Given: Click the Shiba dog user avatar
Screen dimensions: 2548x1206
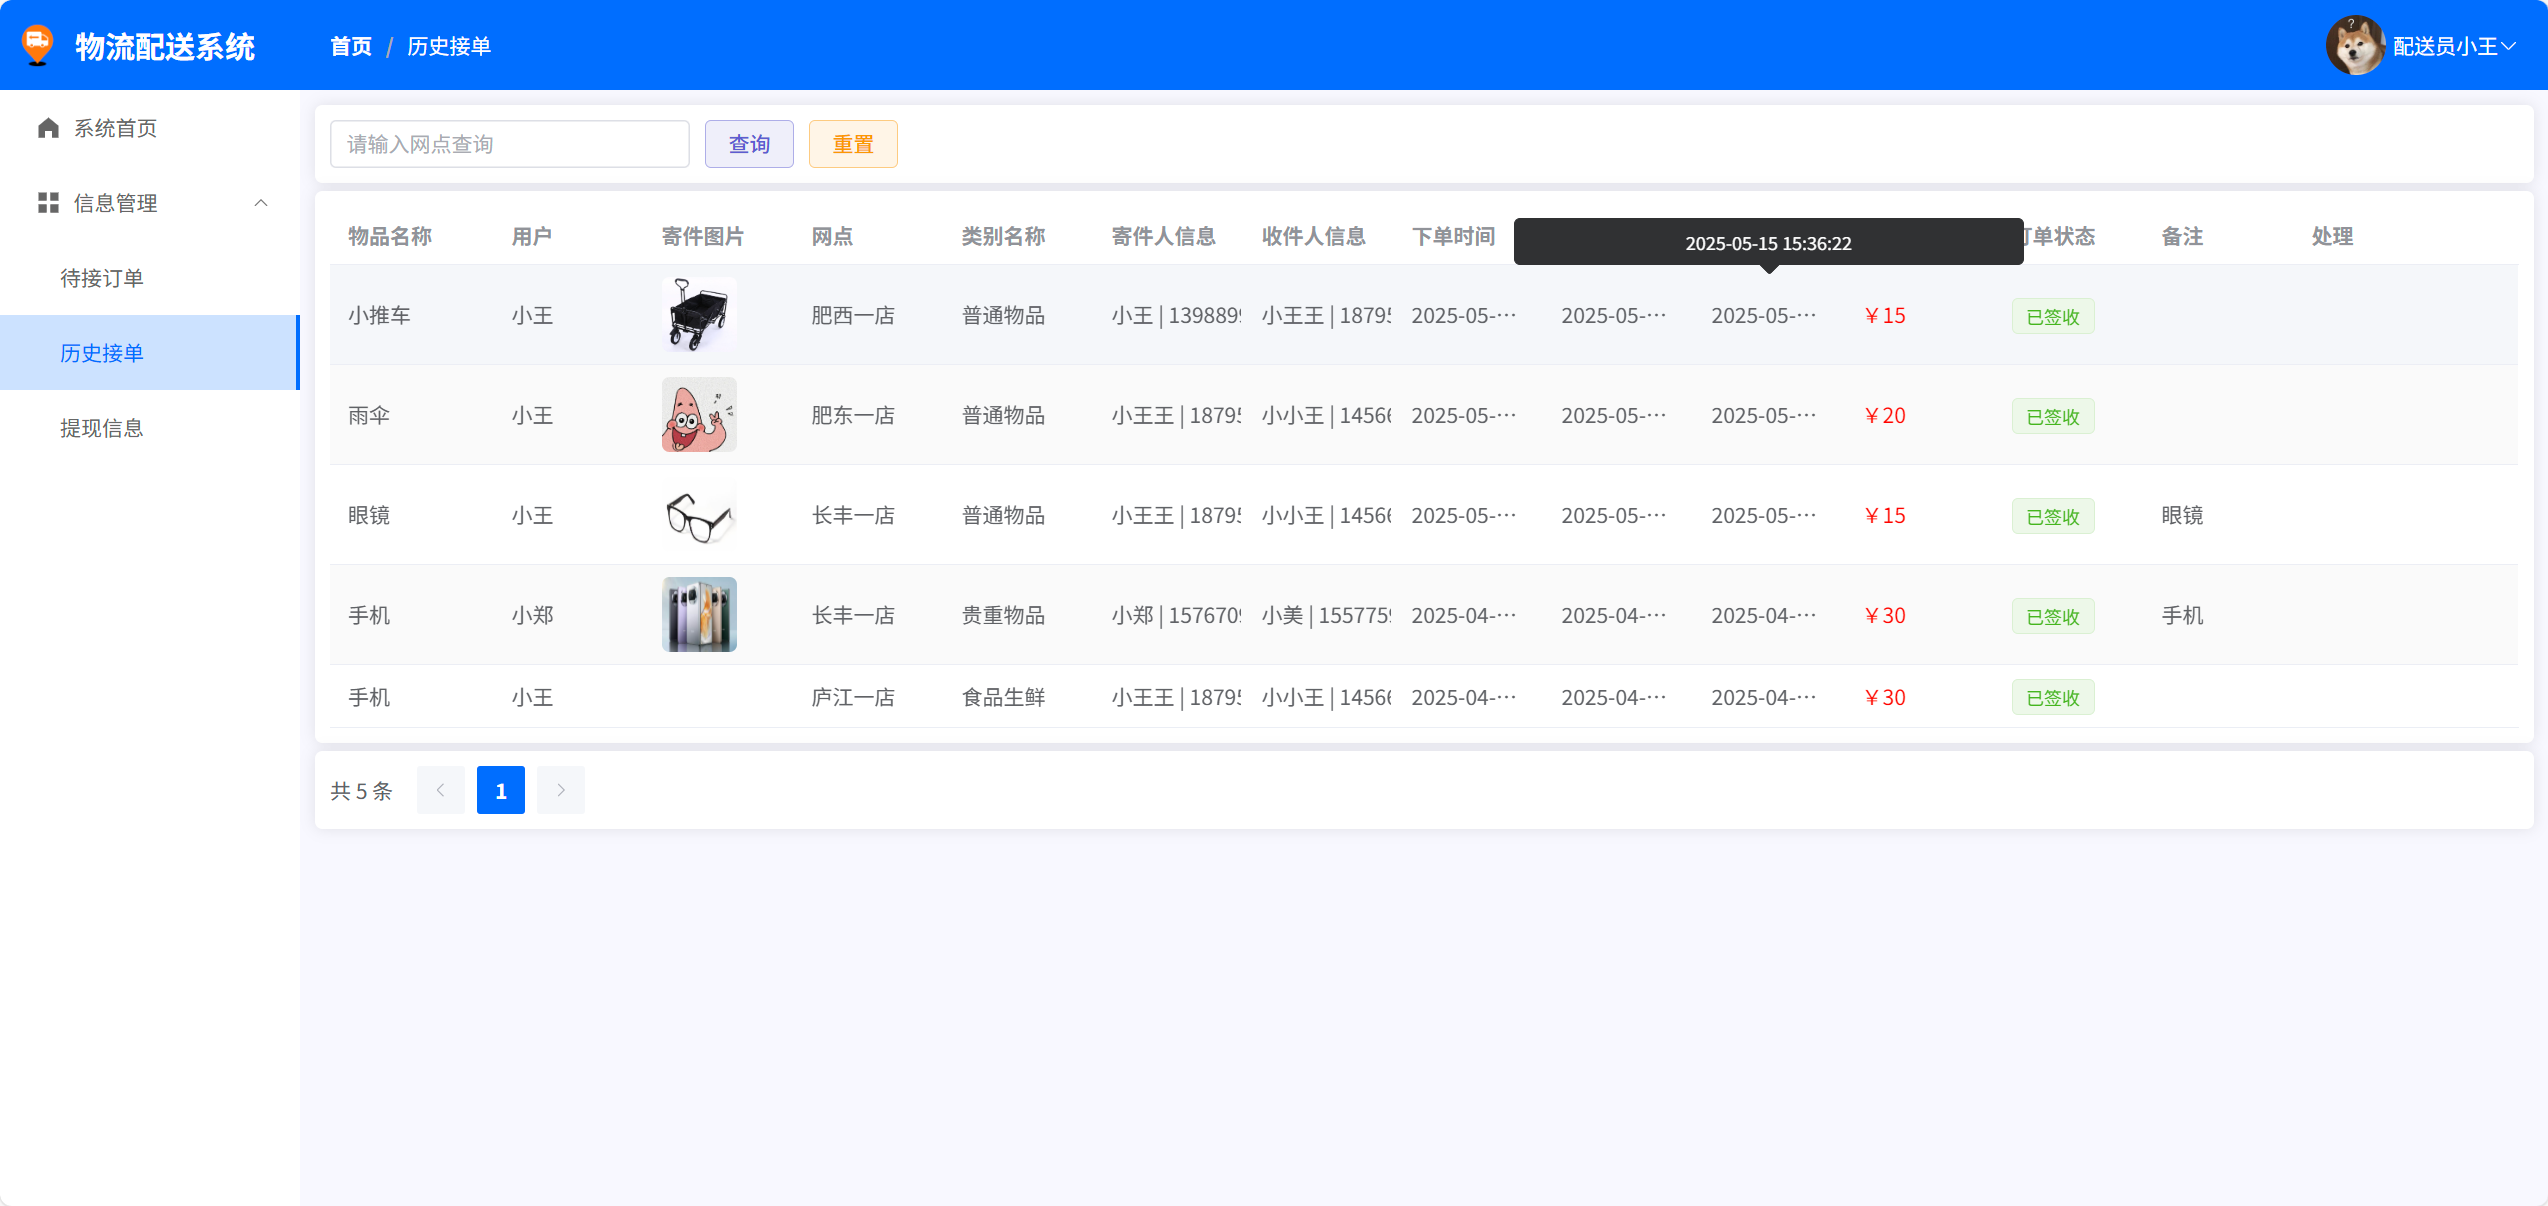Looking at the screenshot, I should point(2355,46).
